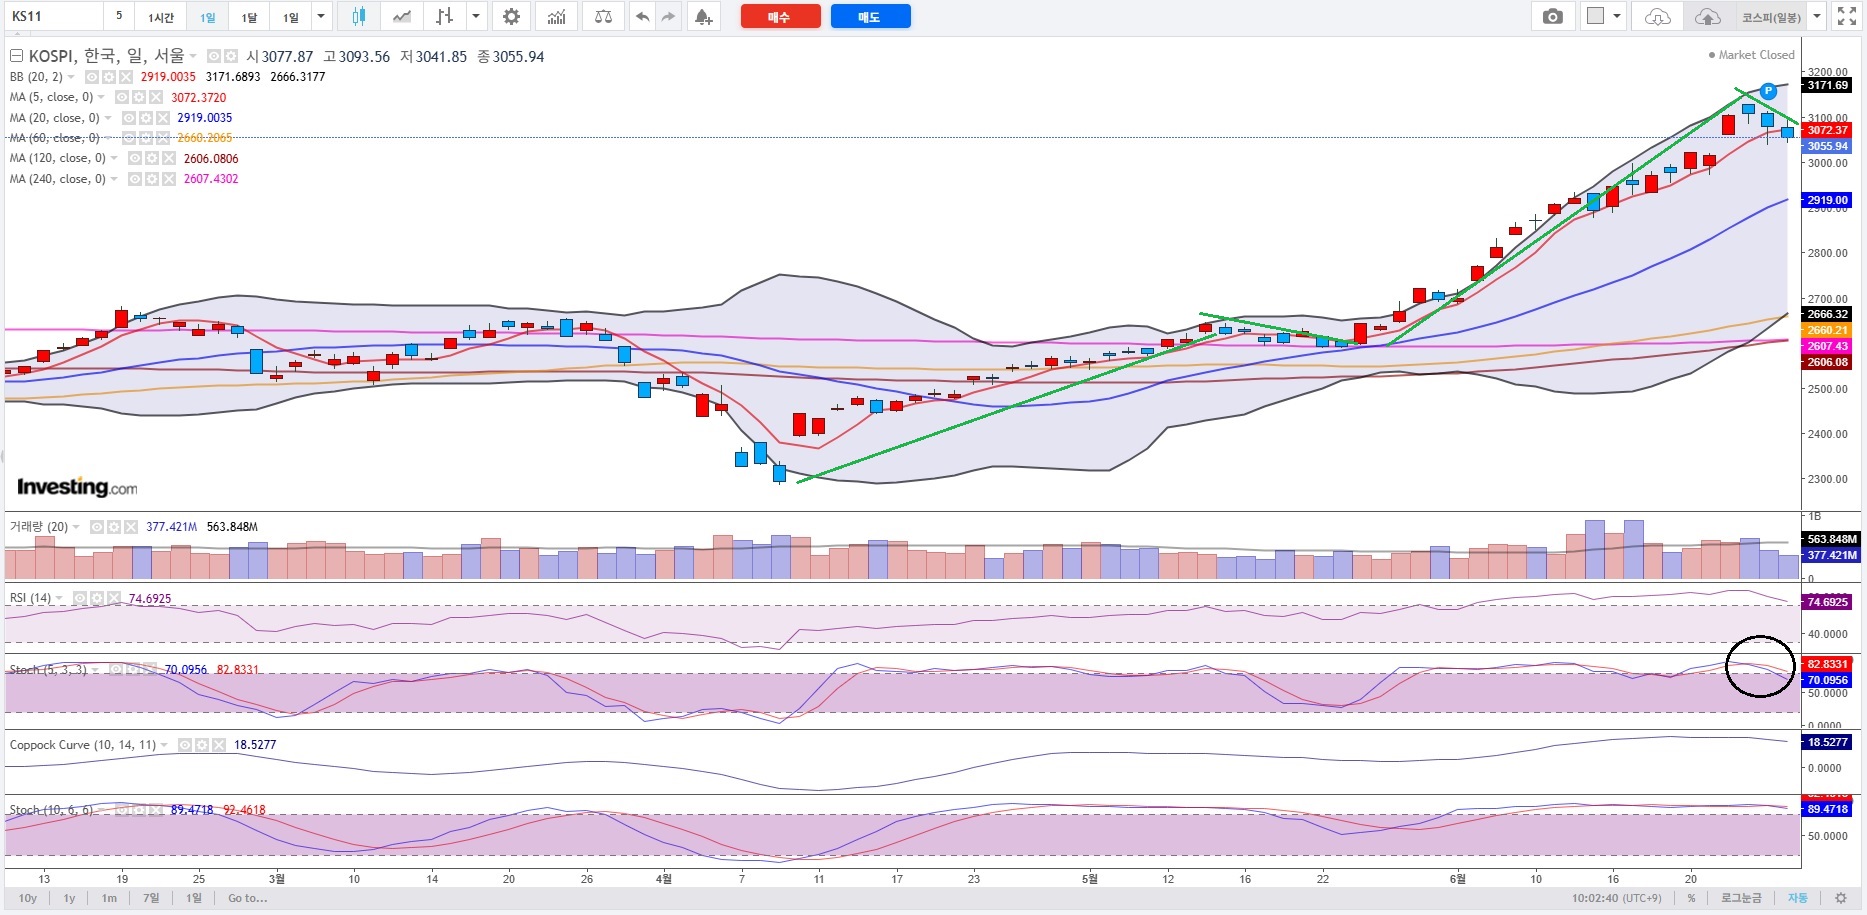Remove the MA (120, close, 0) indicator
This screenshot has height=915, width=1867.
pyautogui.click(x=168, y=158)
